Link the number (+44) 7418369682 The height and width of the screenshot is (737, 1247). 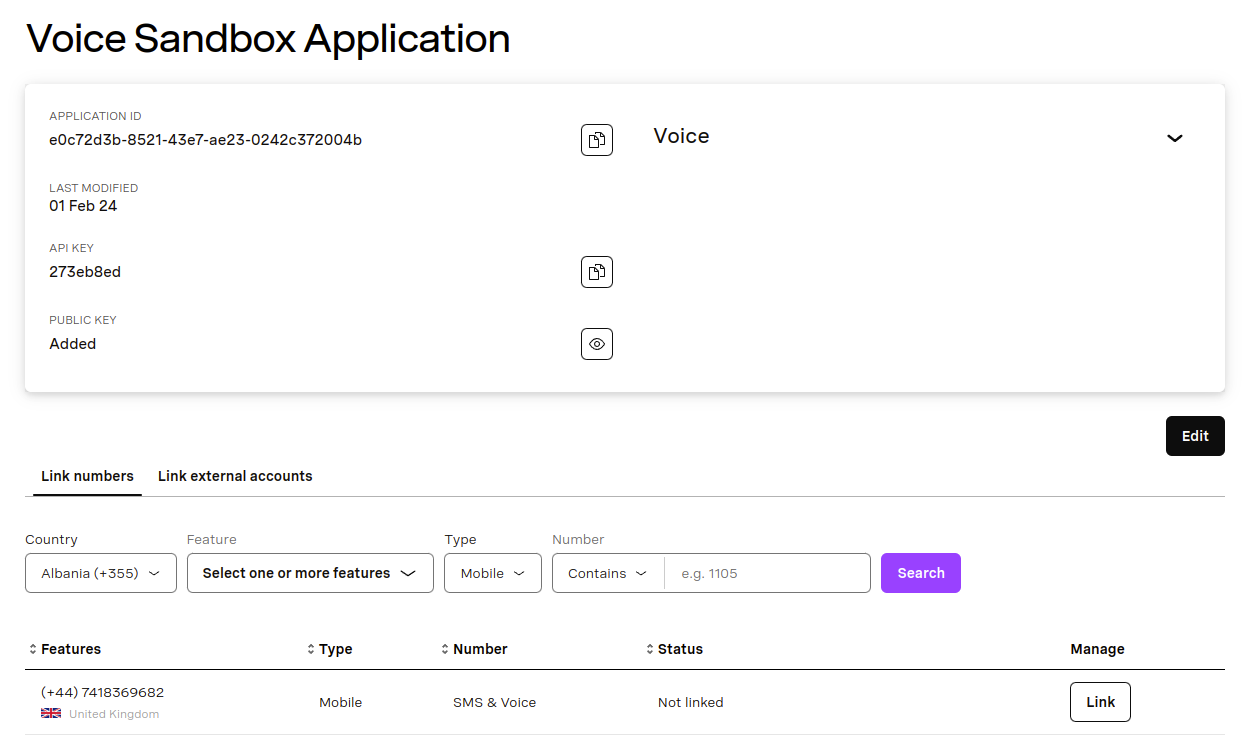click(1099, 701)
